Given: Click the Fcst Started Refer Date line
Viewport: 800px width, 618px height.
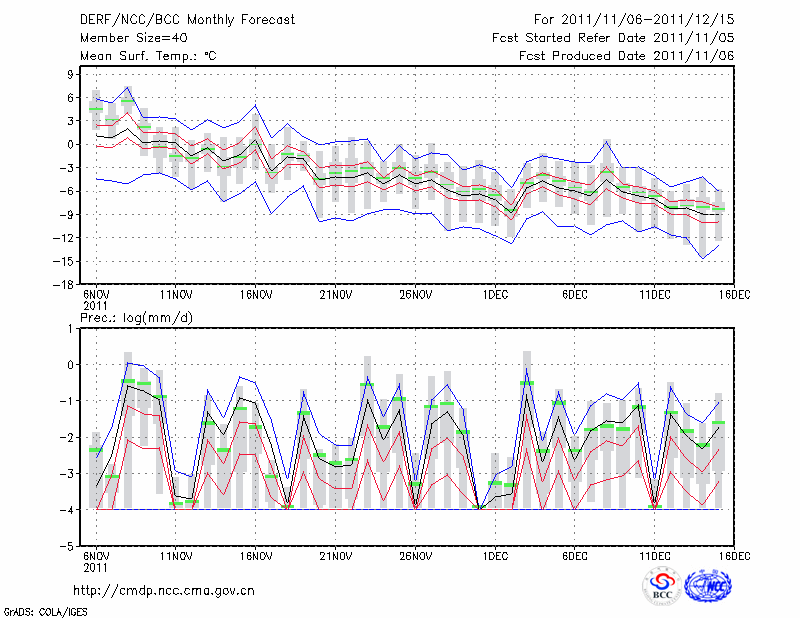Looking at the screenshot, I should [x=613, y=38].
